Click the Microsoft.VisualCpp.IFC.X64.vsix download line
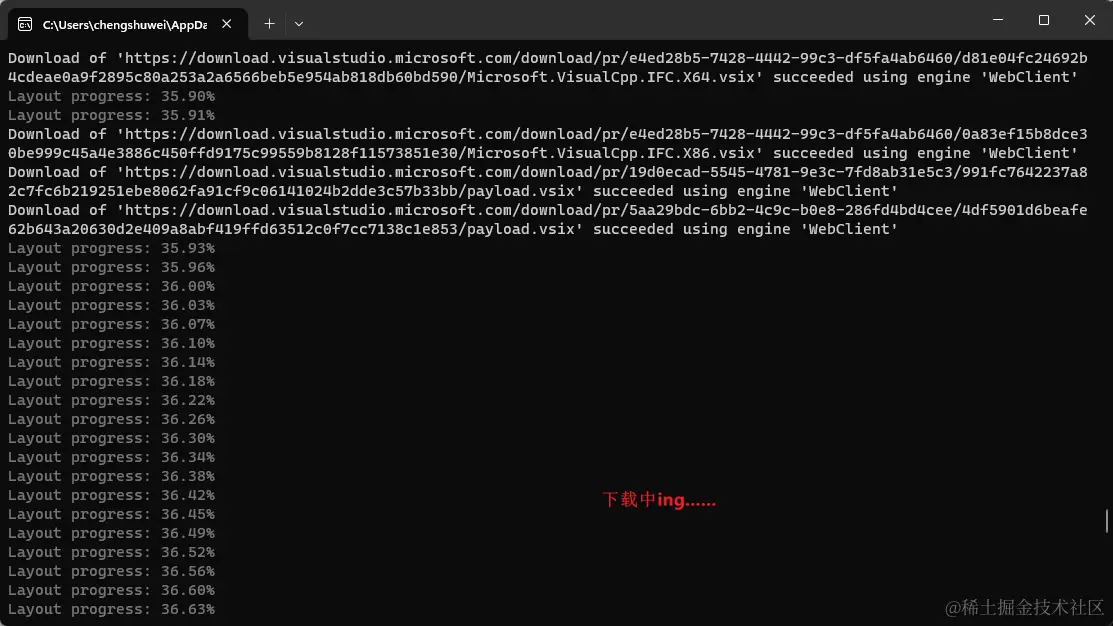Viewport: 1113px width, 626px height. [547, 67]
